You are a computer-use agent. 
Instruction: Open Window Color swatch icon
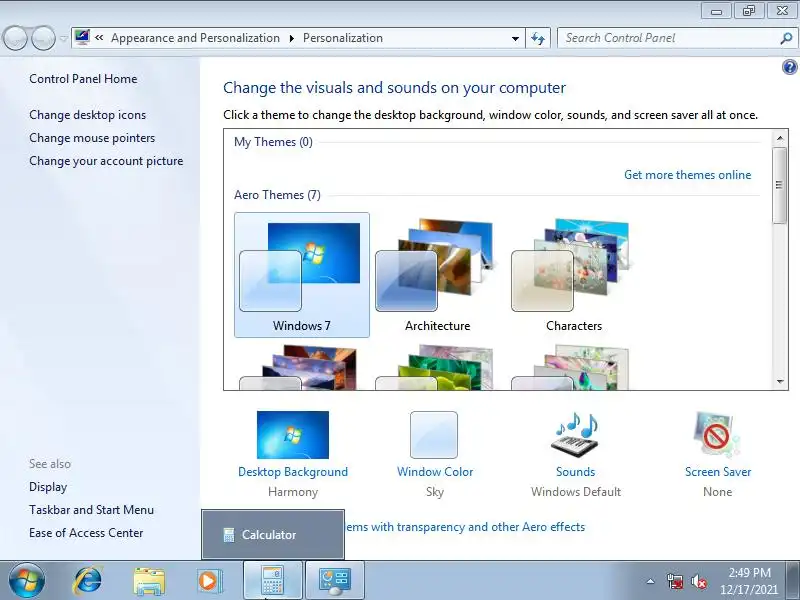tap(434, 435)
